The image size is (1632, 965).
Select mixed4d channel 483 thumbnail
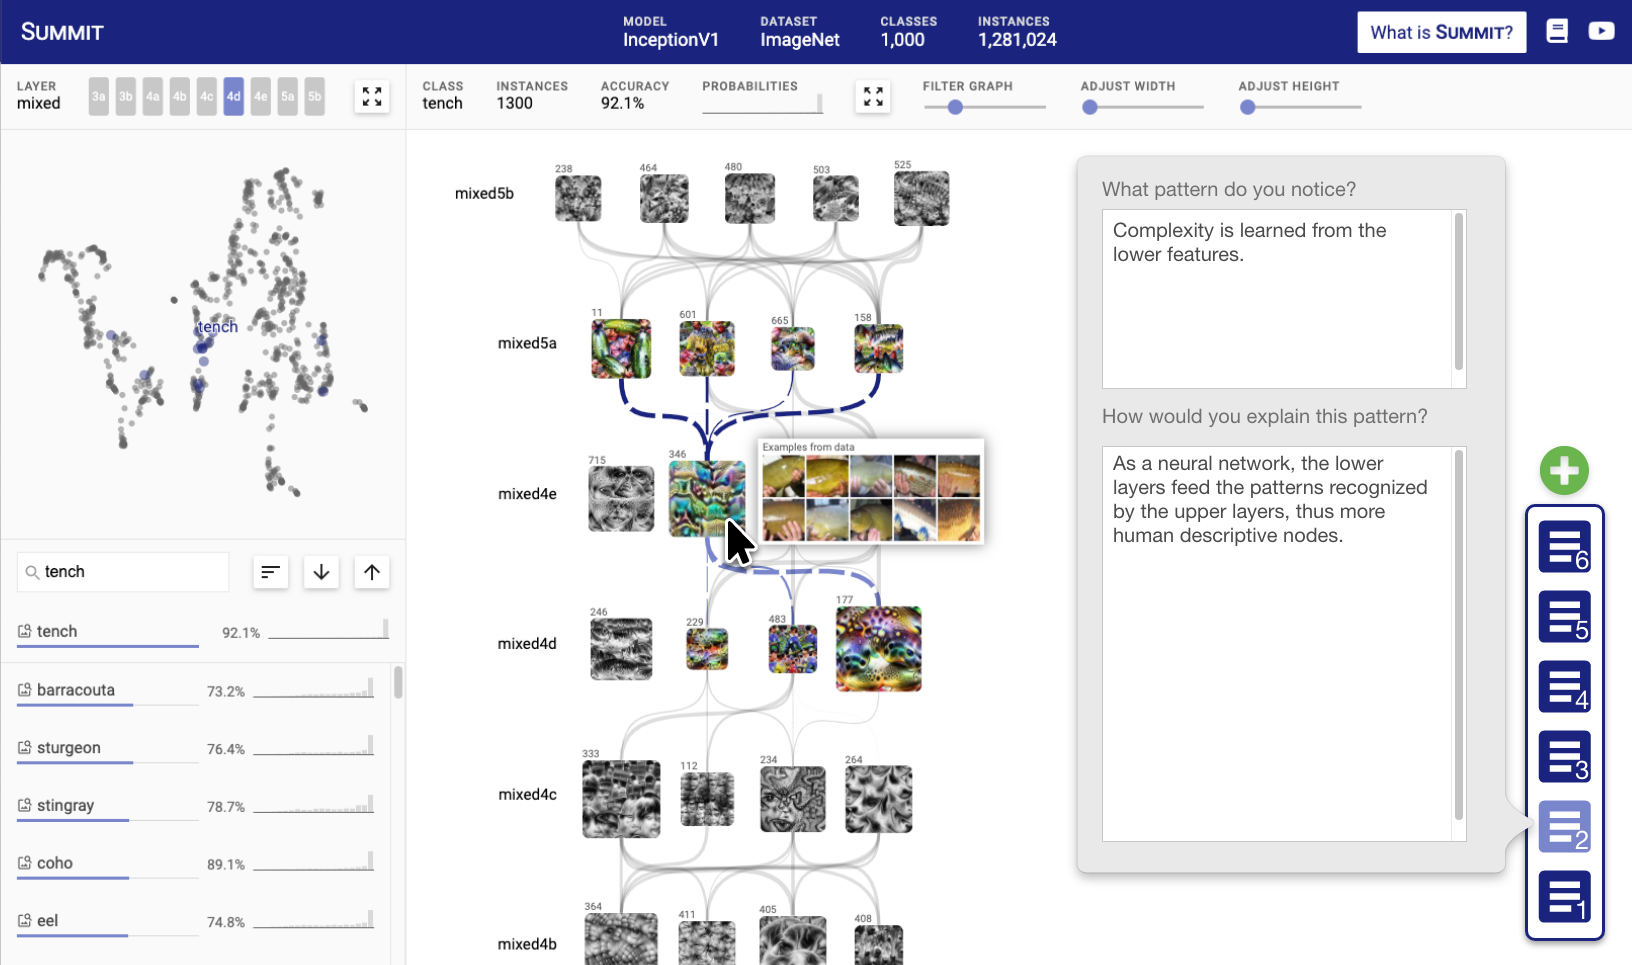pyautogui.click(x=793, y=649)
